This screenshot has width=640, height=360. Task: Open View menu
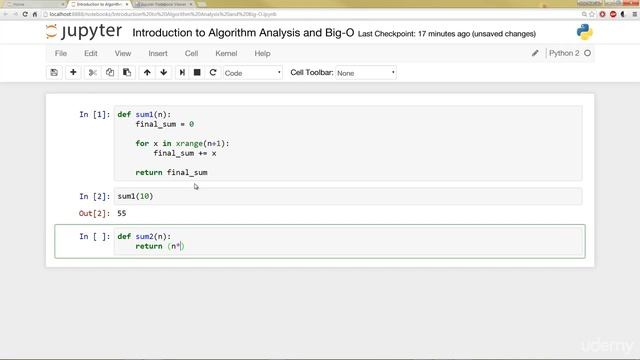pos(123,53)
